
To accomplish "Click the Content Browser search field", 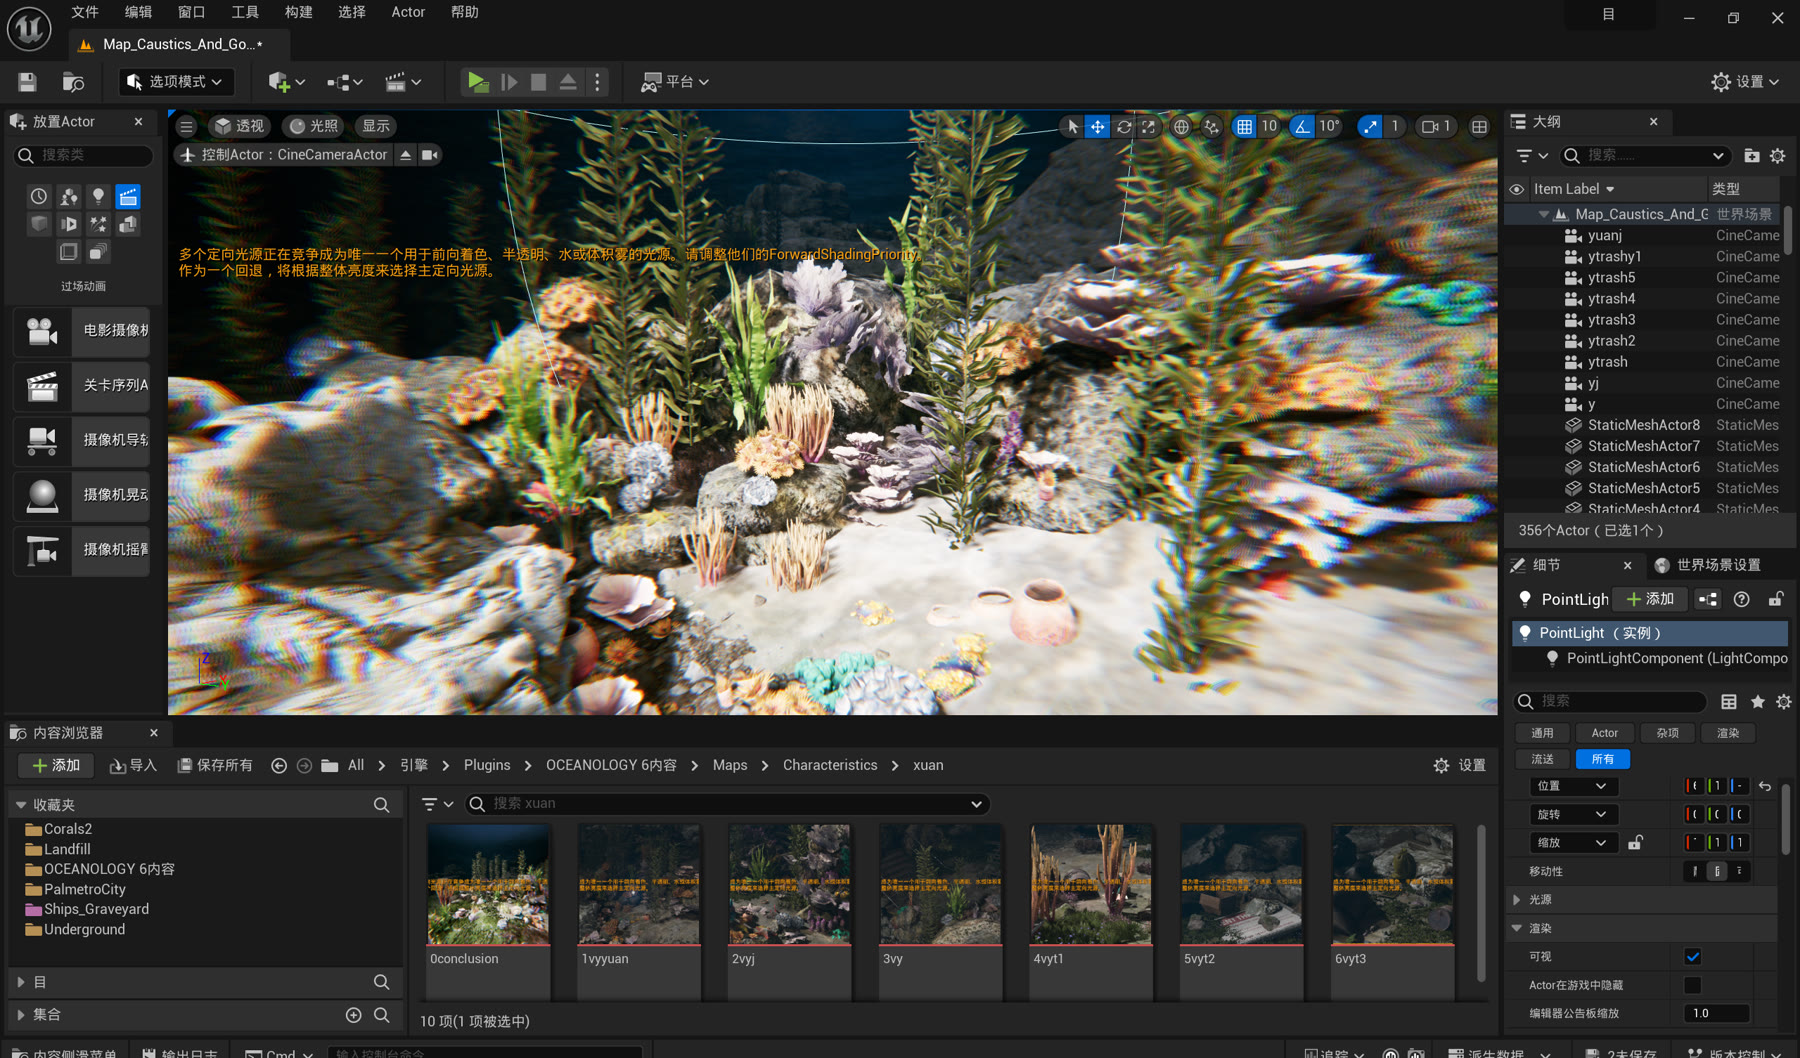I will pyautogui.click(x=728, y=804).
